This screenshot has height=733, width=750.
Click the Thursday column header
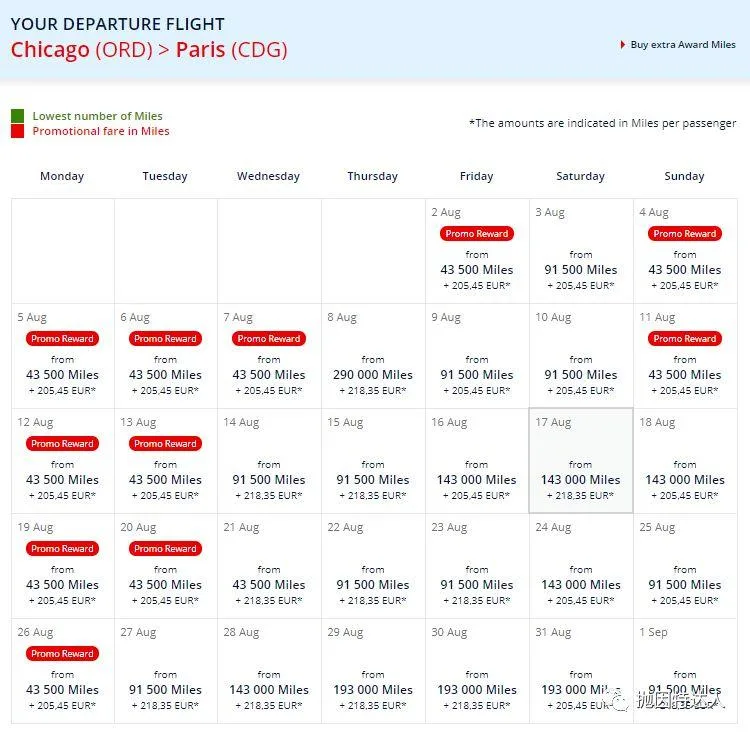(373, 176)
